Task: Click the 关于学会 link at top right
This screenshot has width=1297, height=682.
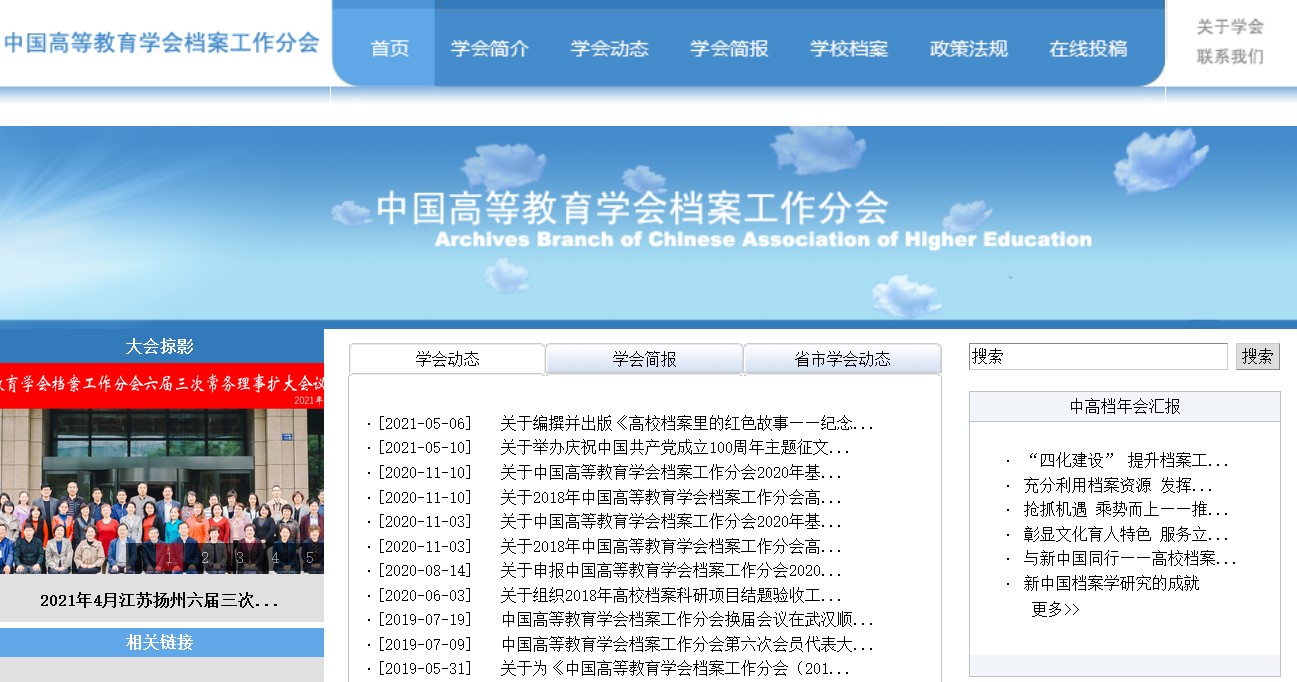Action: coord(1230,27)
